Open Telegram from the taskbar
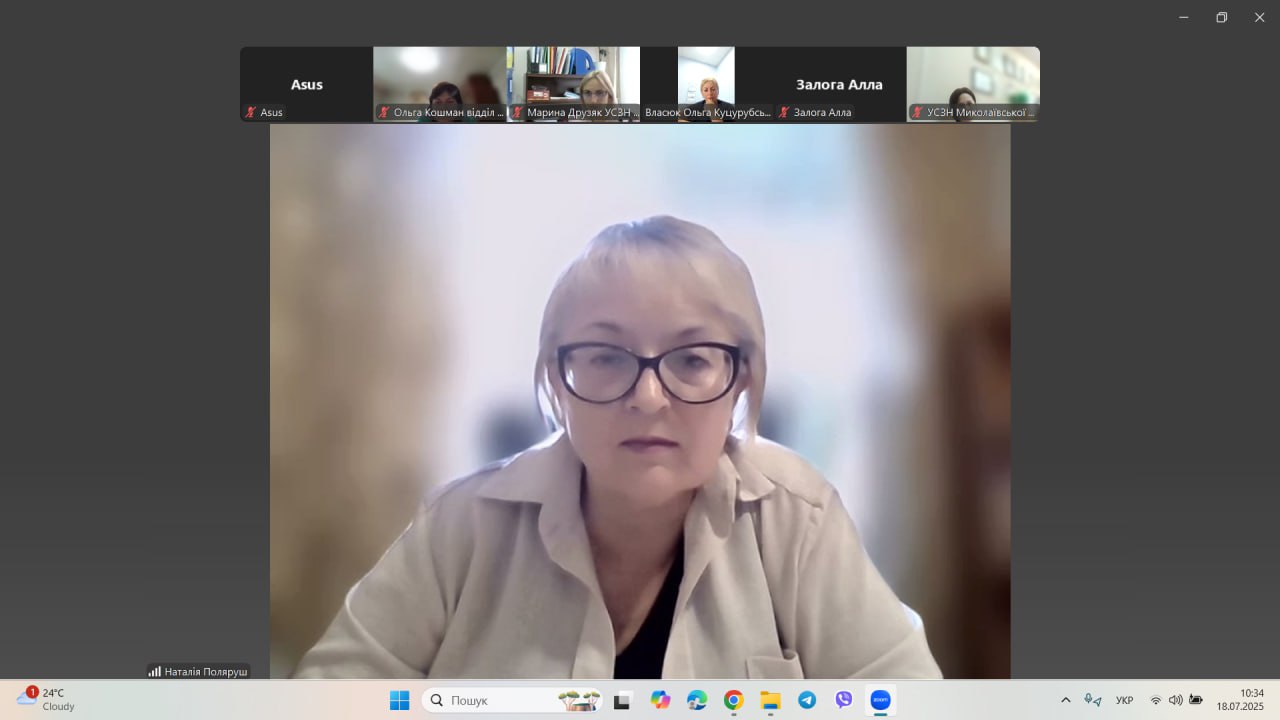 pos(807,700)
